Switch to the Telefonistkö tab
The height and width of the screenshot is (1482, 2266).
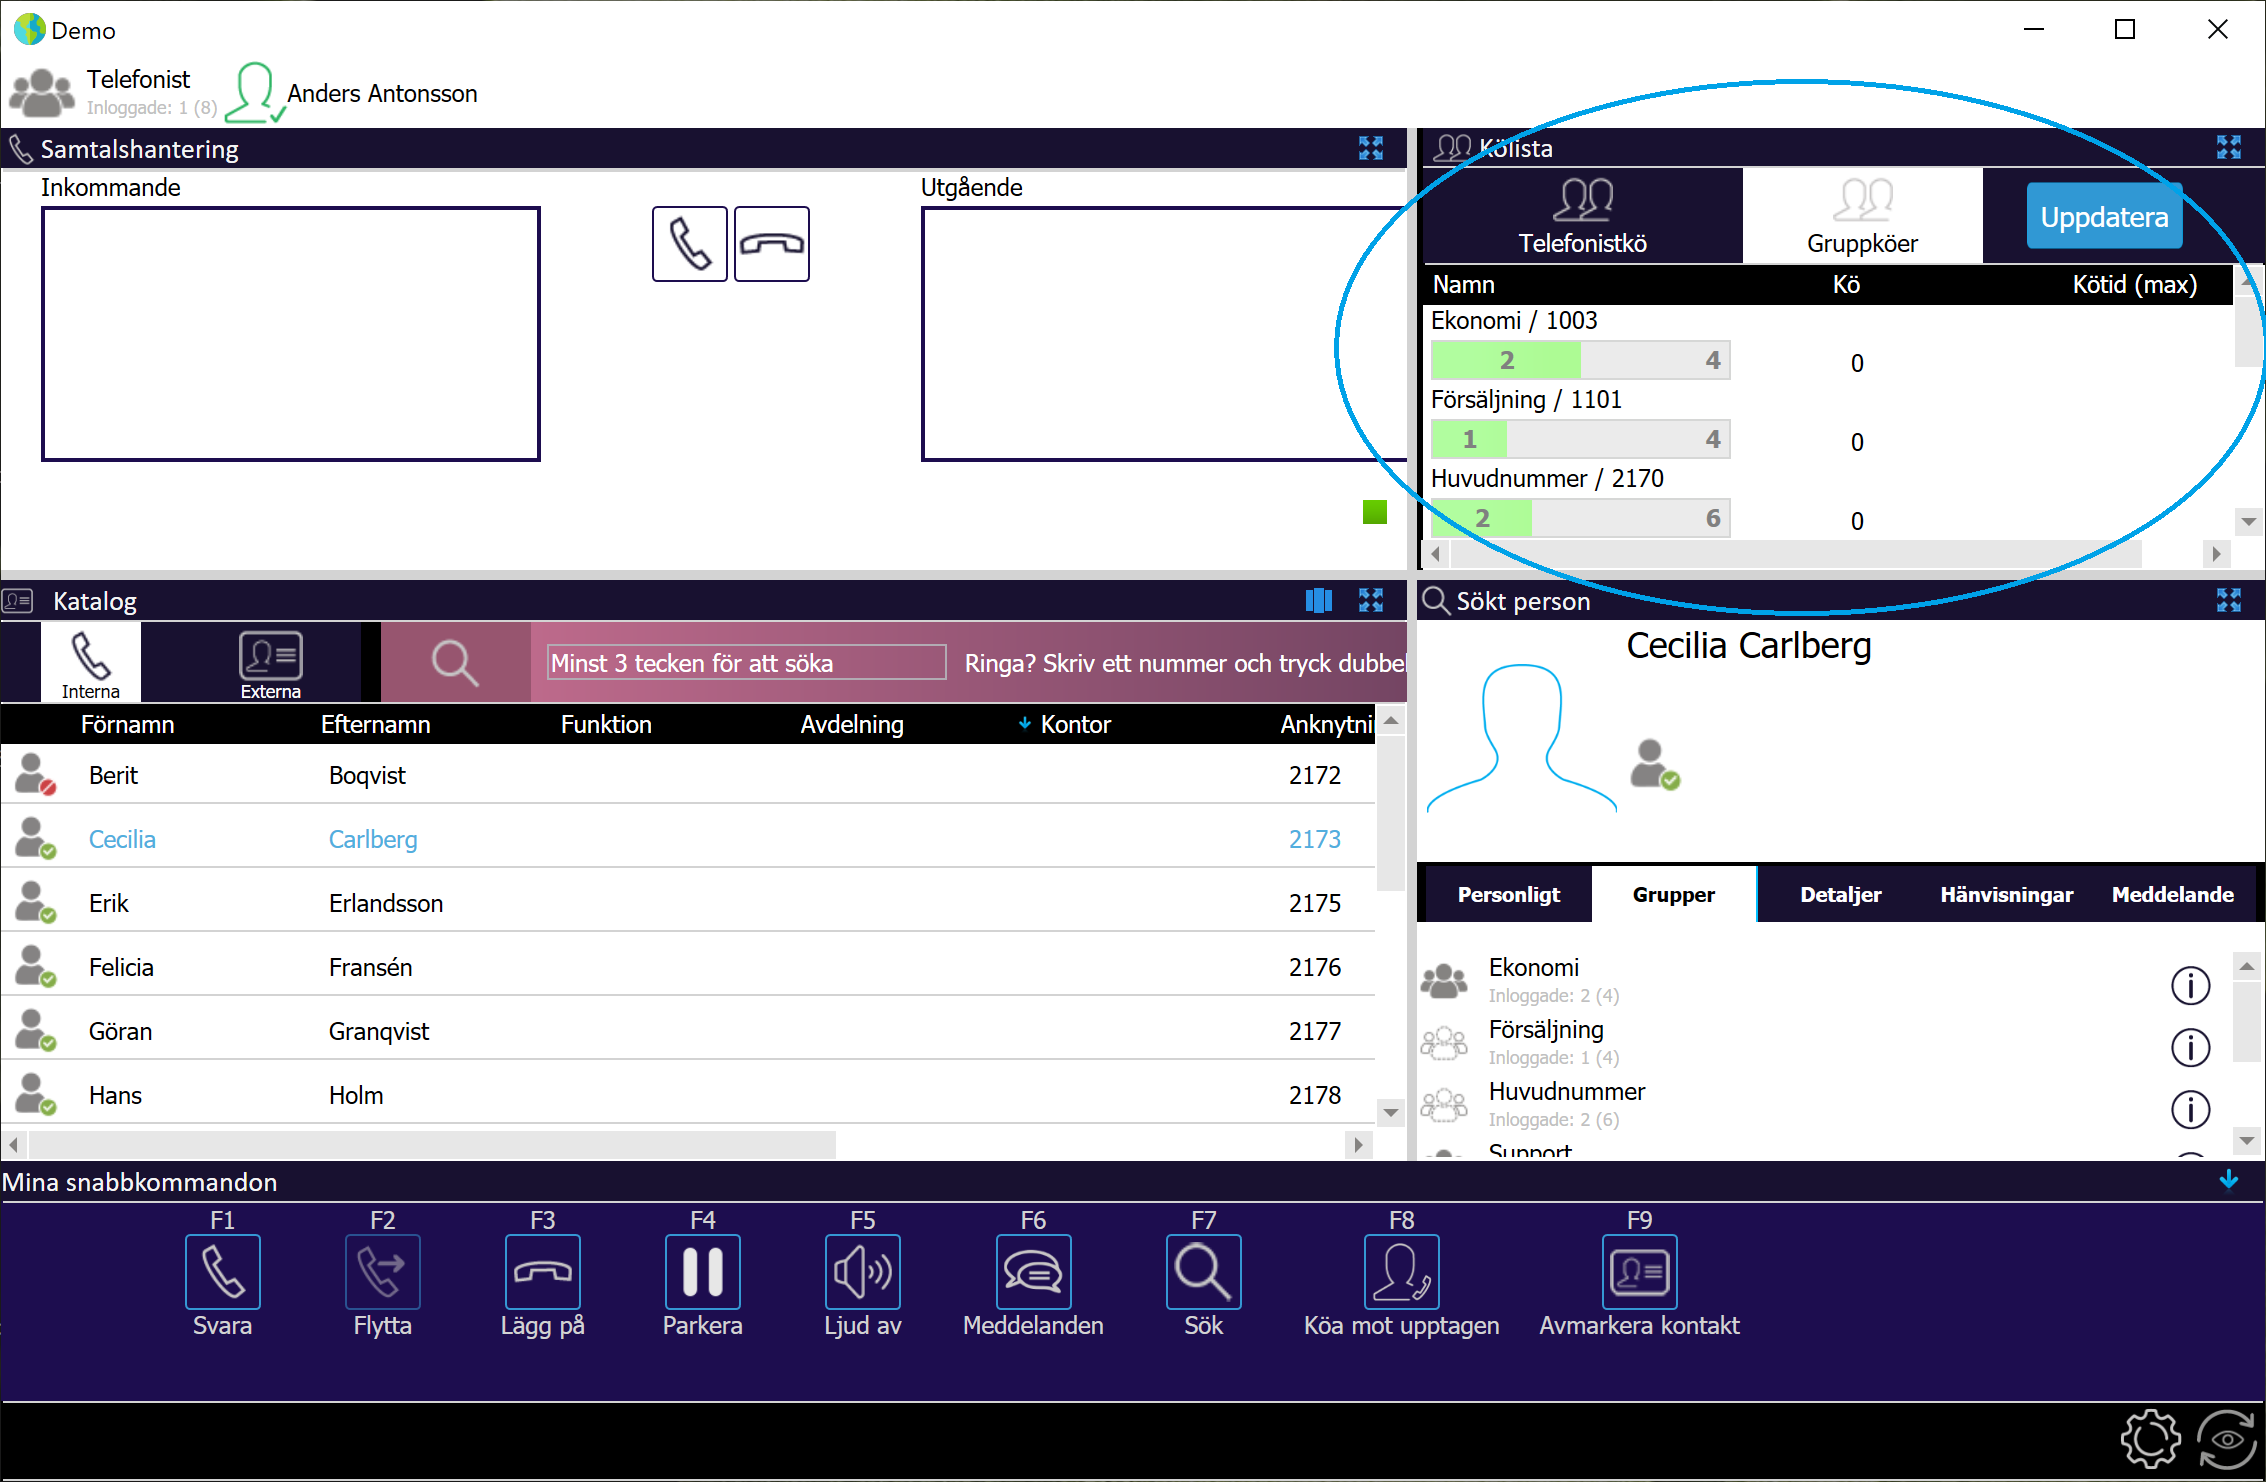1582,216
